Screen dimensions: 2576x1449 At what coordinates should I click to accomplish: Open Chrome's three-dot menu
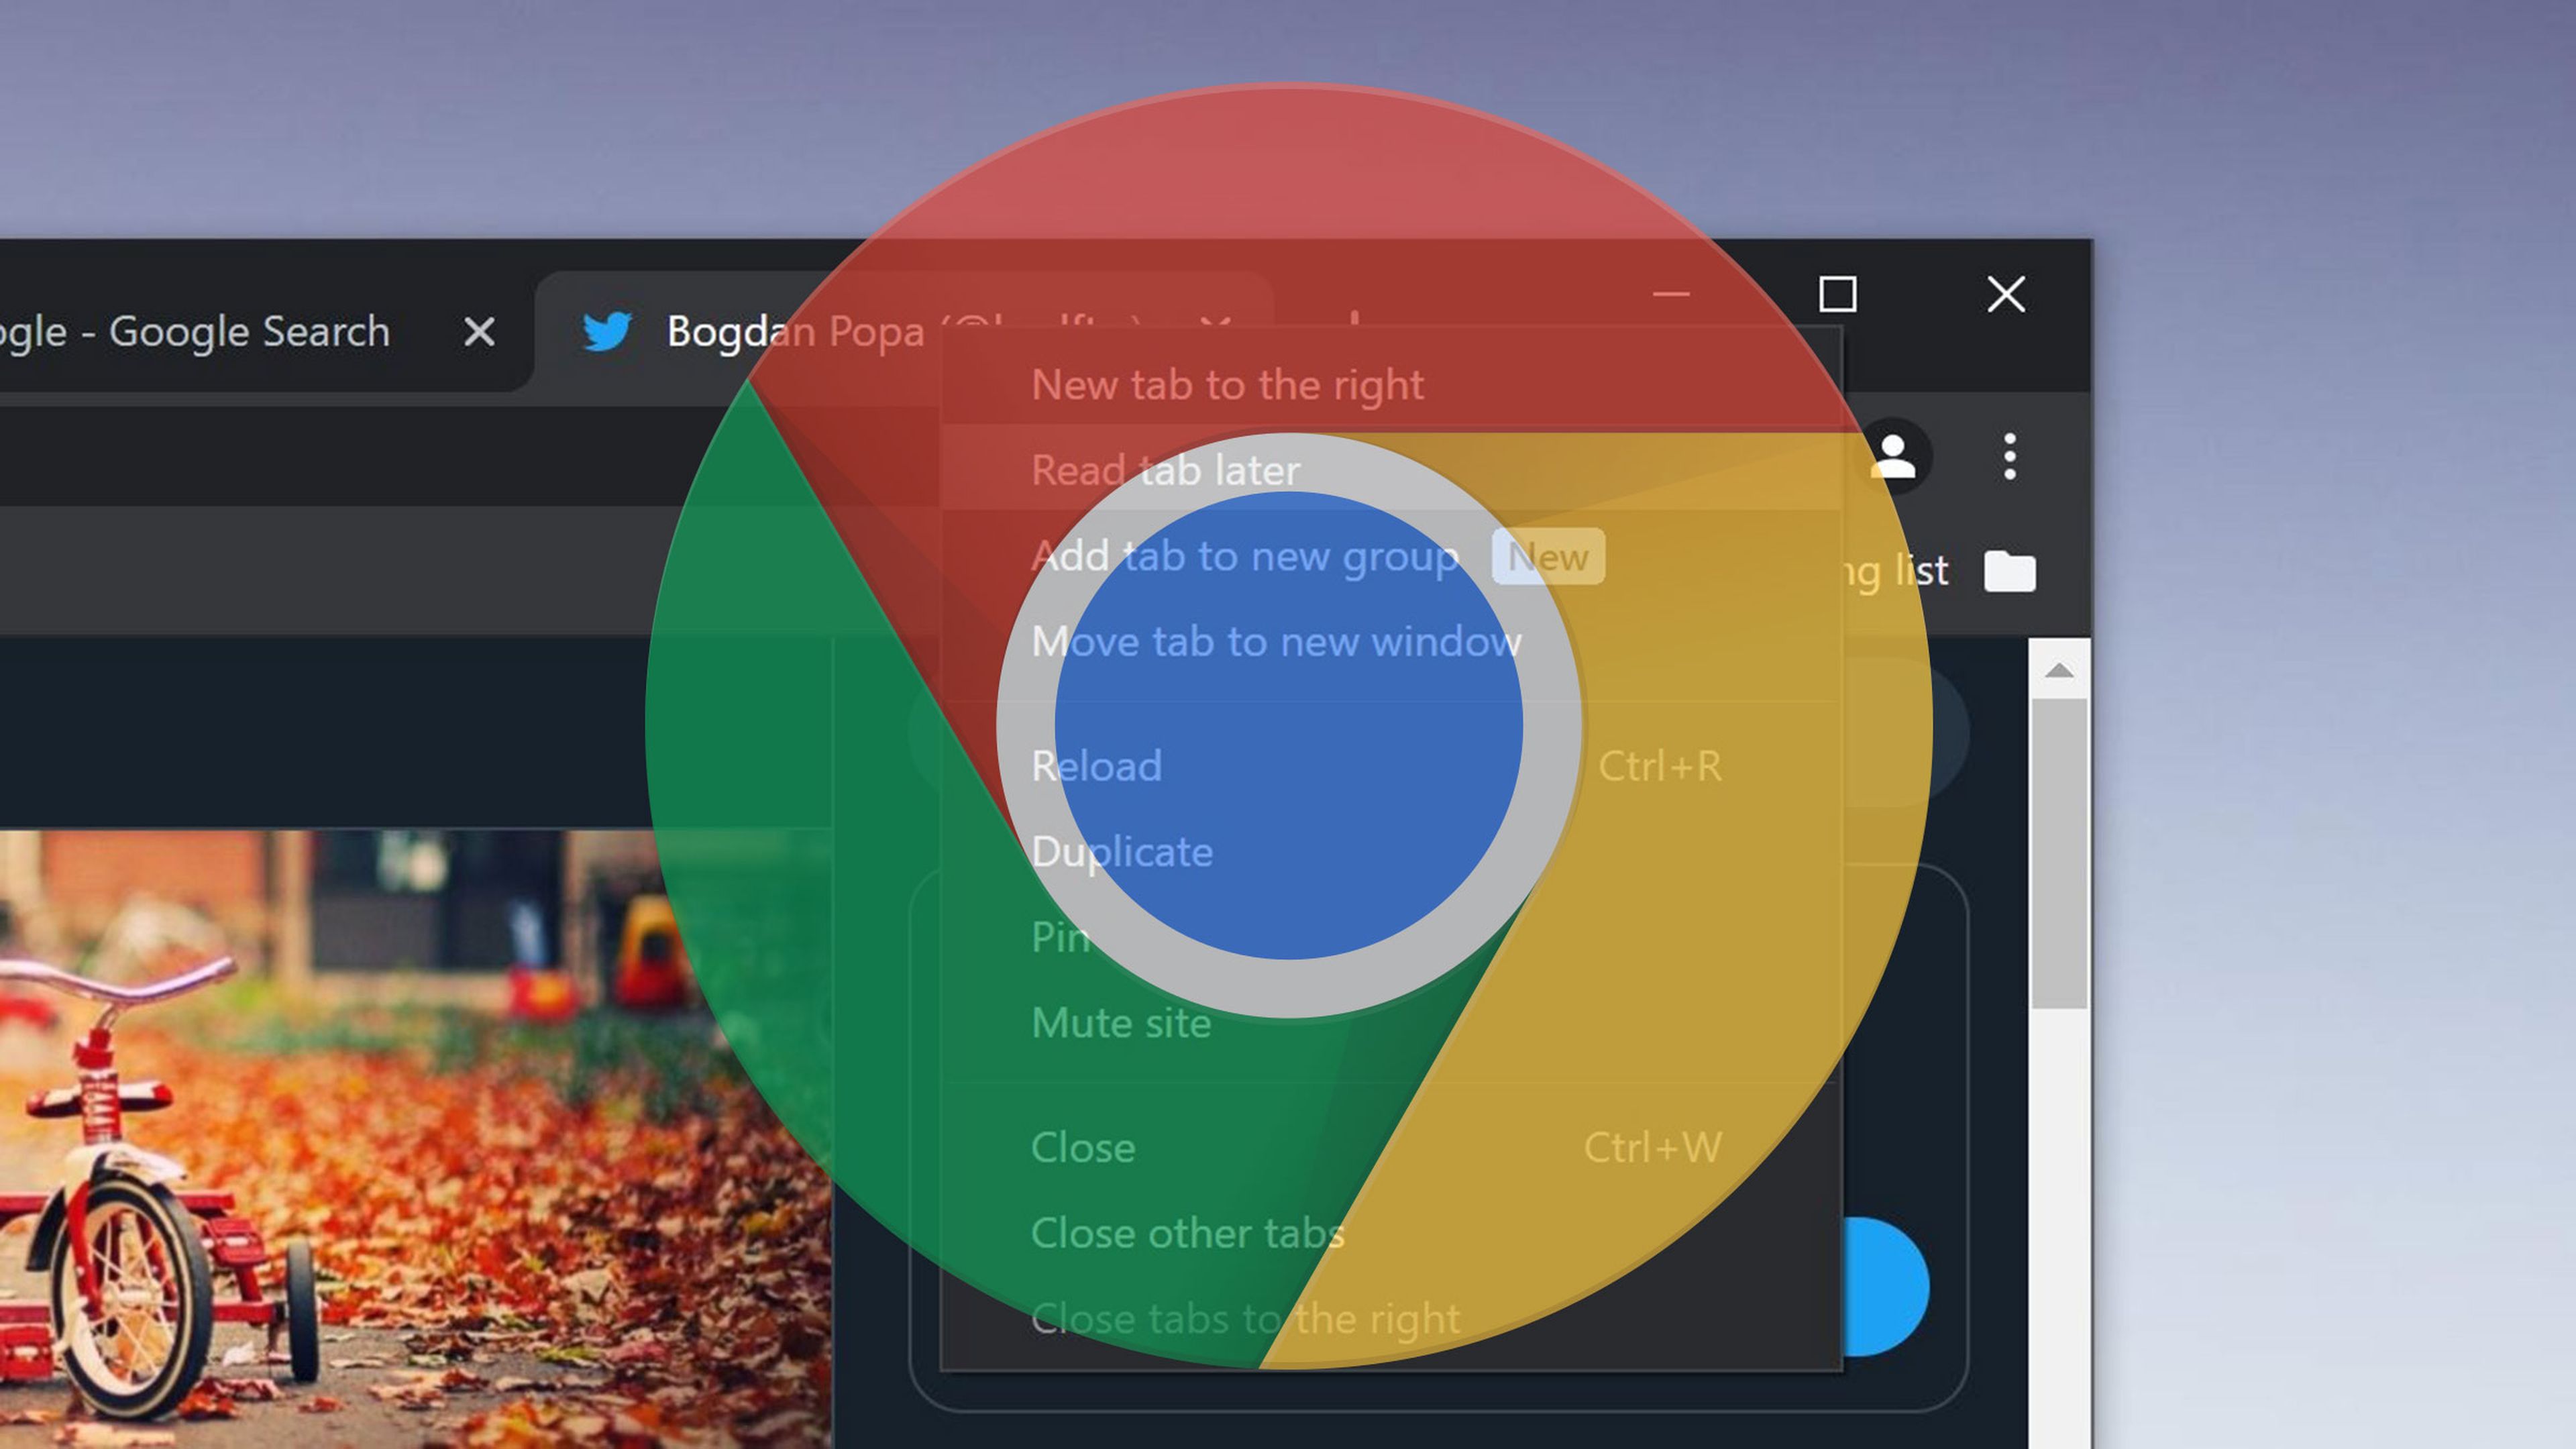coord(2009,457)
